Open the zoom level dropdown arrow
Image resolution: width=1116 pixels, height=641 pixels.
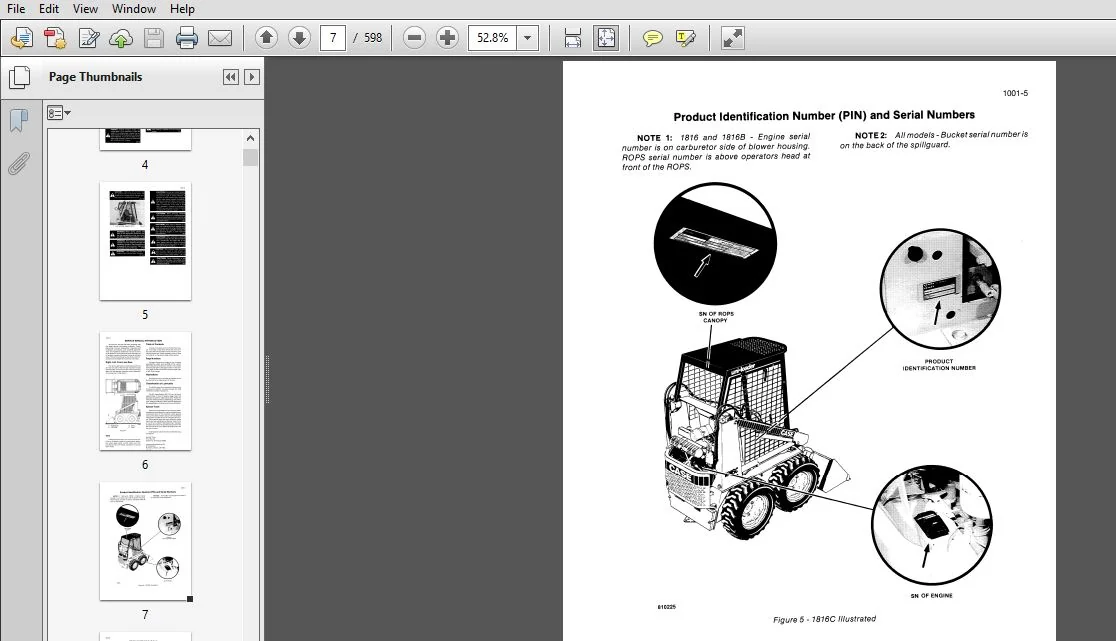coord(527,38)
